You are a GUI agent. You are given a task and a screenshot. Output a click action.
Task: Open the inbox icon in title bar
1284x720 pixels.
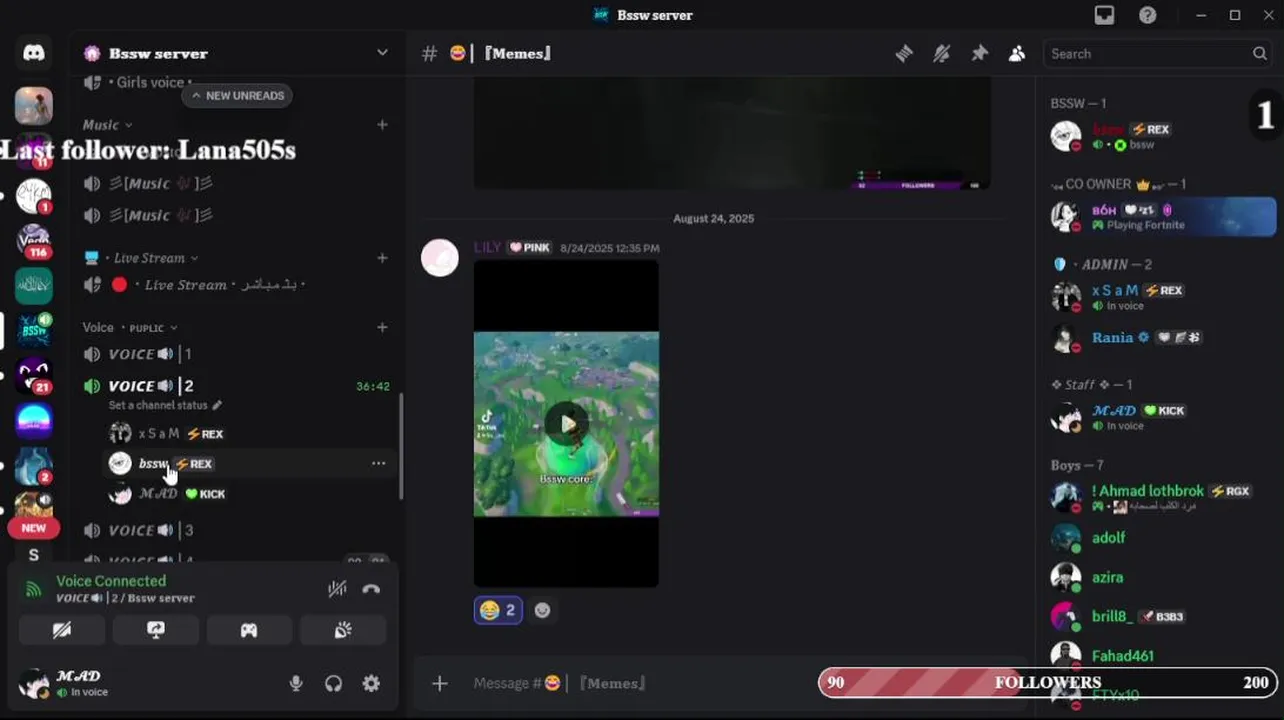(x=1104, y=15)
